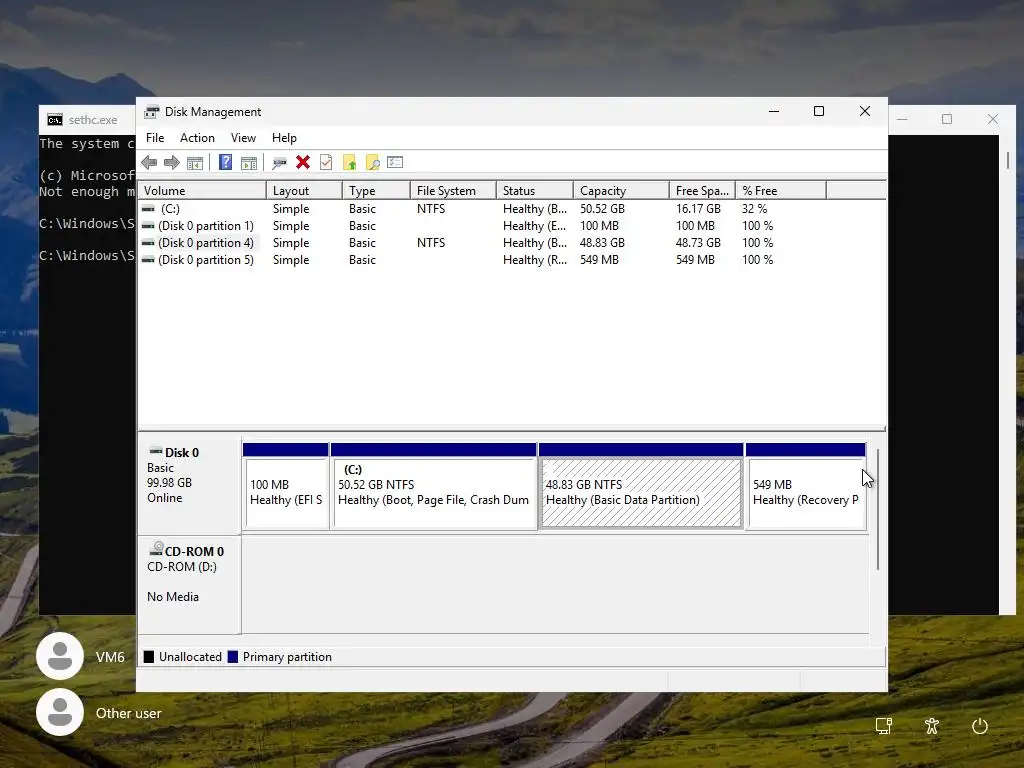Select the 48.83 GB Basic Data Partition block

pyautogui.click(x=641, y=486)
